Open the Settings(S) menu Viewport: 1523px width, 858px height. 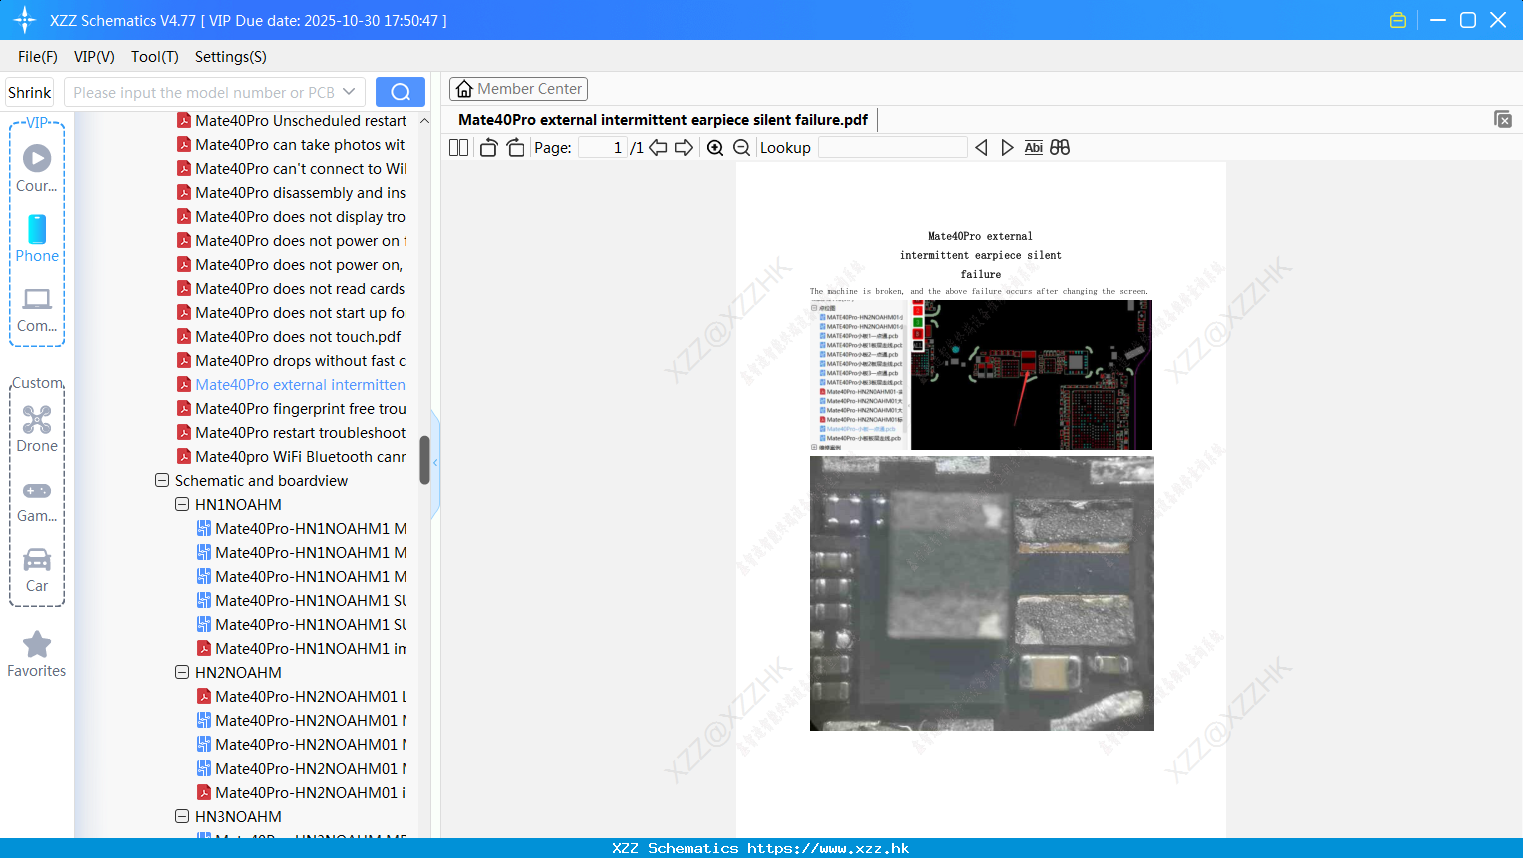[x=231, y=57]
